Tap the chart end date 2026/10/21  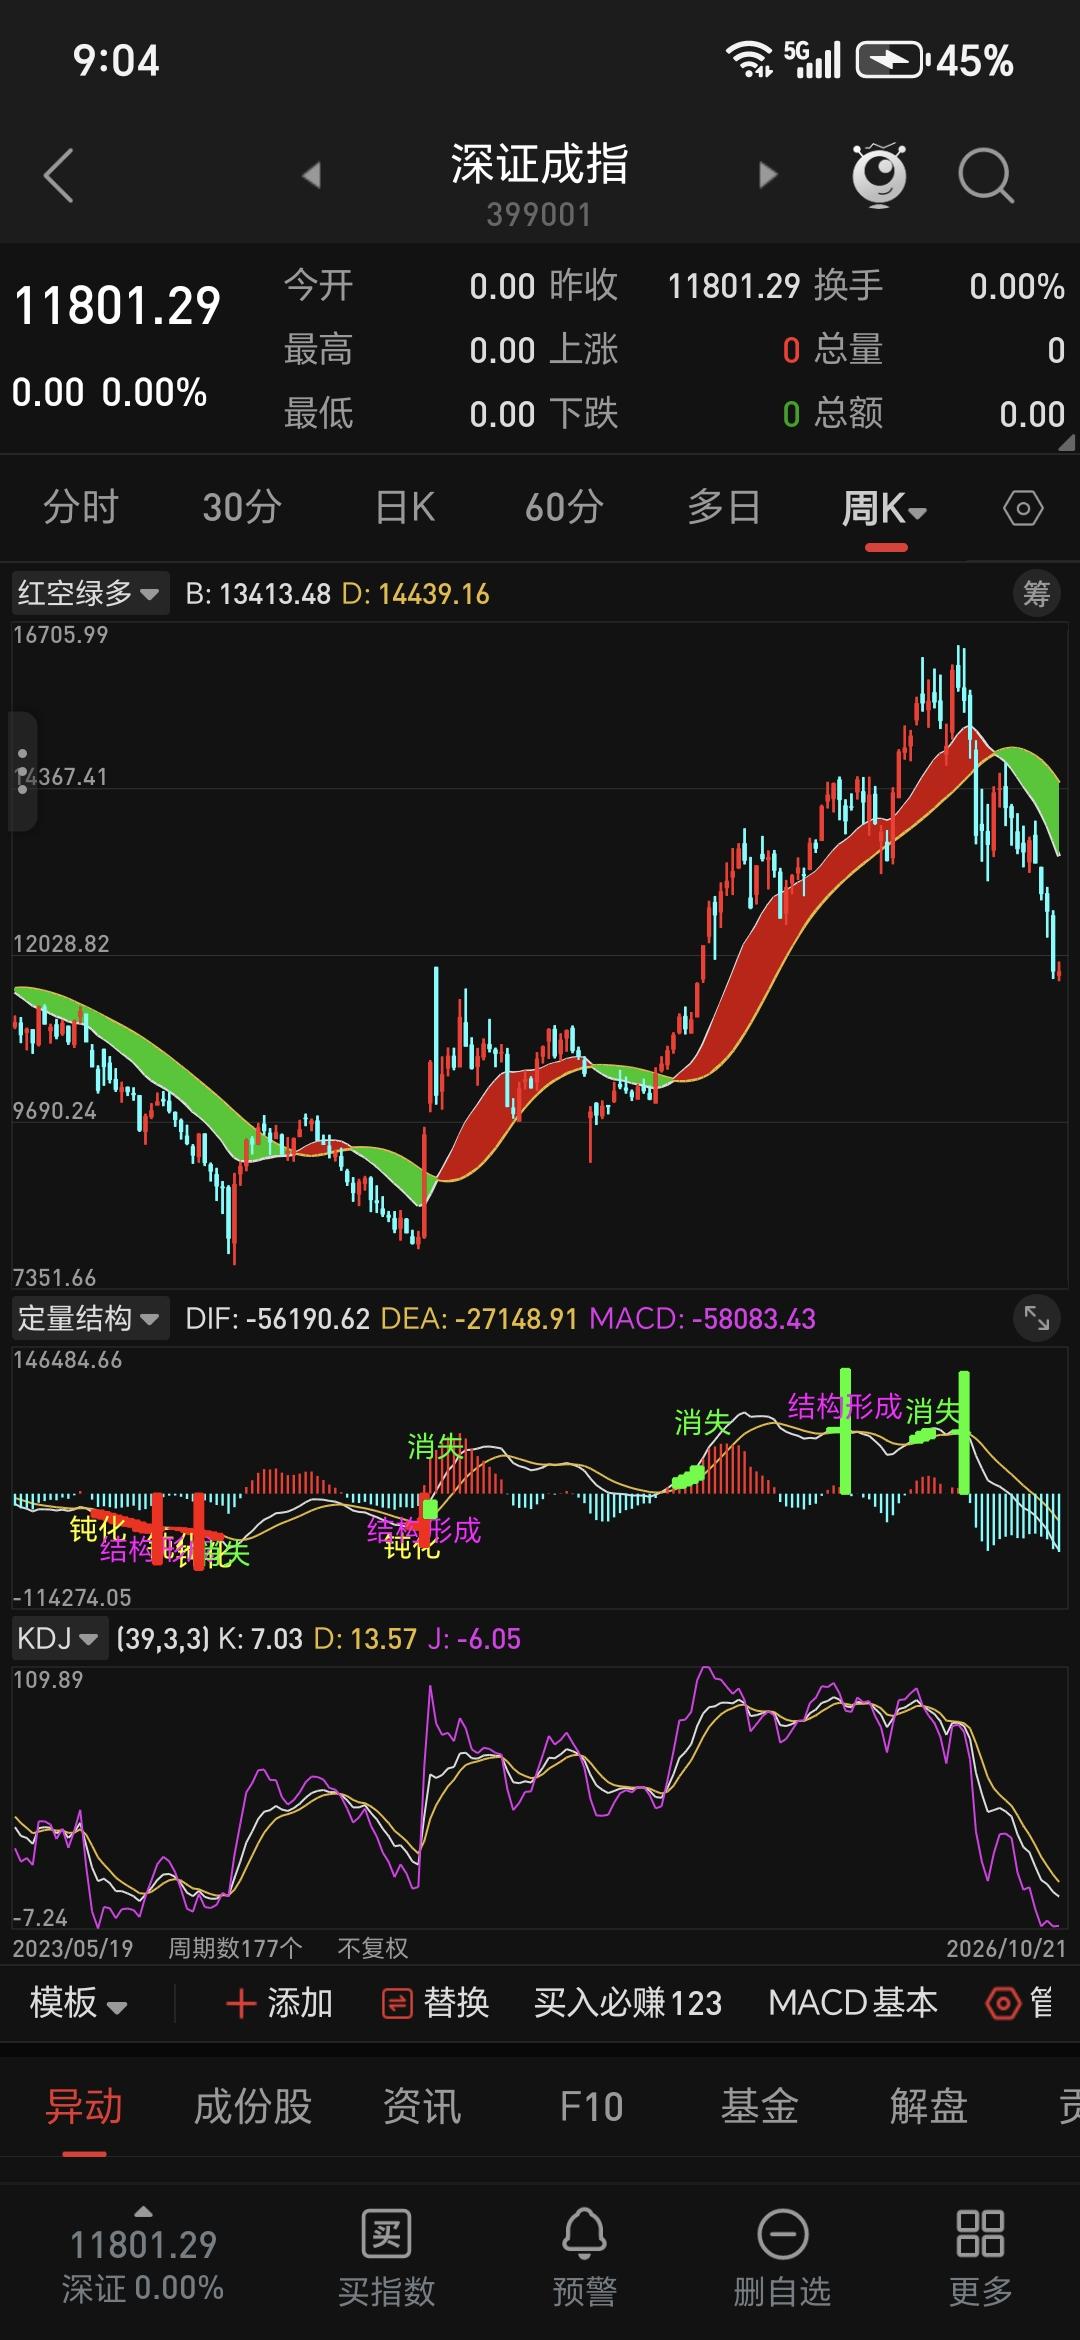[x=1007, y=1948]
